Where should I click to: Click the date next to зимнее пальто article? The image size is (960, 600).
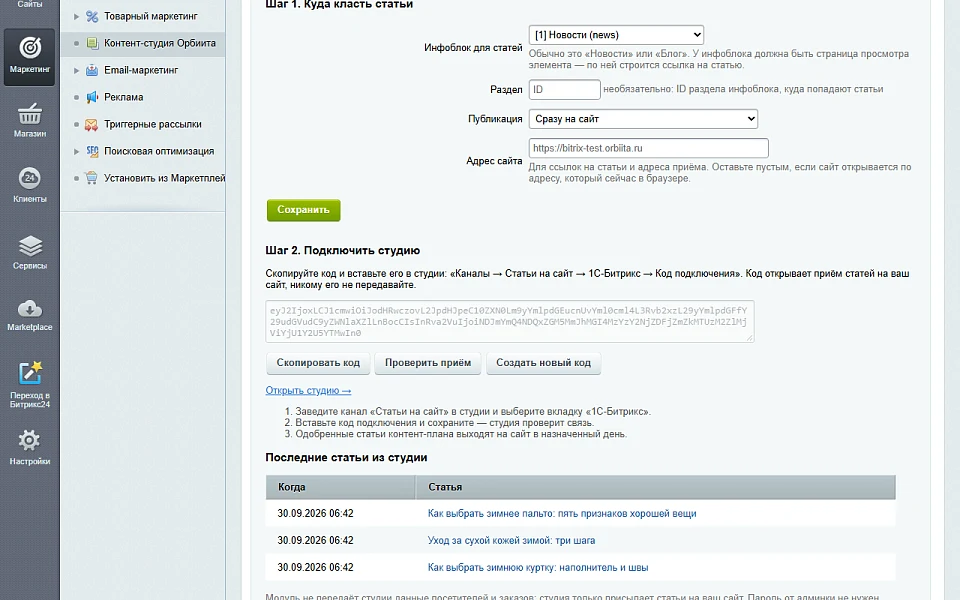315,514
